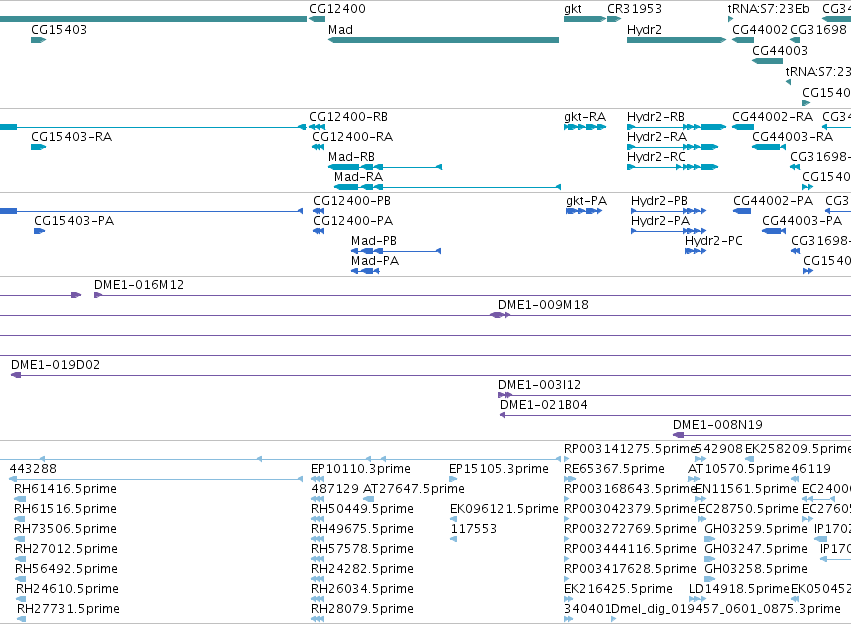Click the Mad-PB protein label
This screenshot has height=624, width=851.
click(x=373, y=241)
